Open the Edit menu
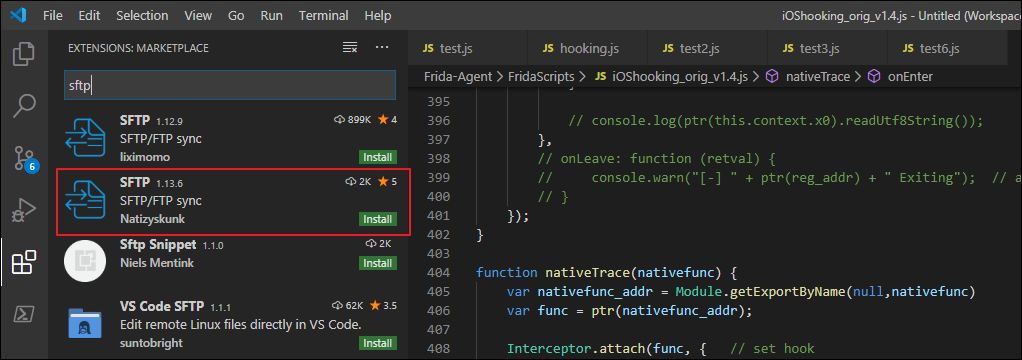The height and width of the screenshot is (360, 1022). click(x=89, y=15)
